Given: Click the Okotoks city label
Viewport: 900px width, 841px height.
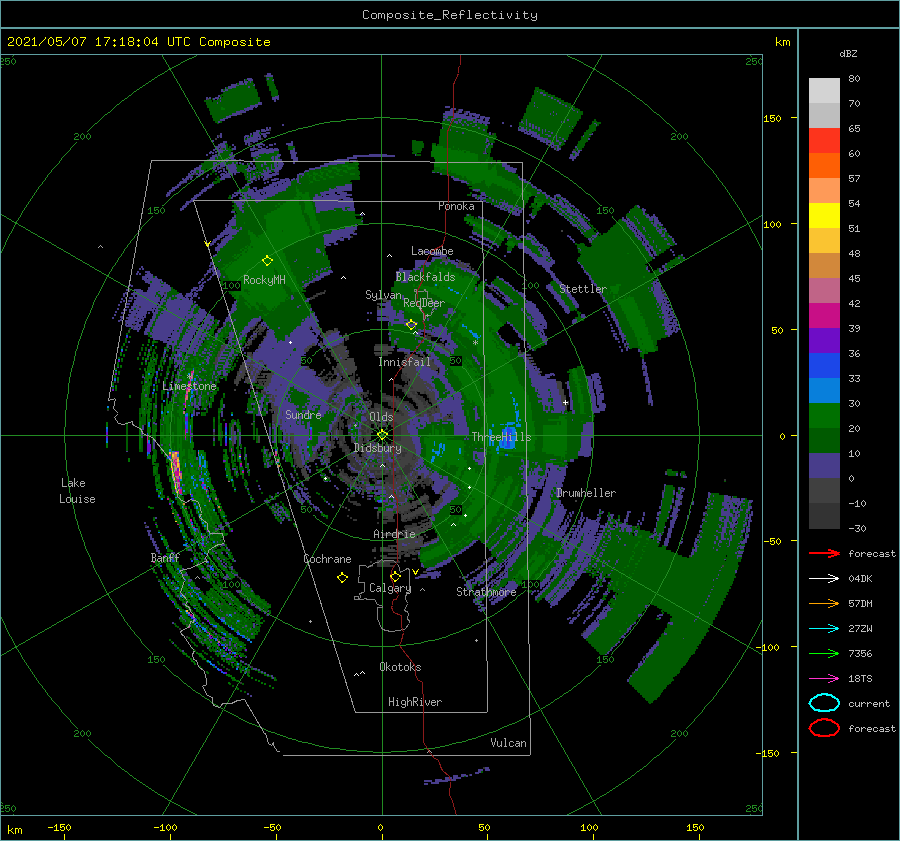Looking at the screenshot, I should (x=400, y=667).
